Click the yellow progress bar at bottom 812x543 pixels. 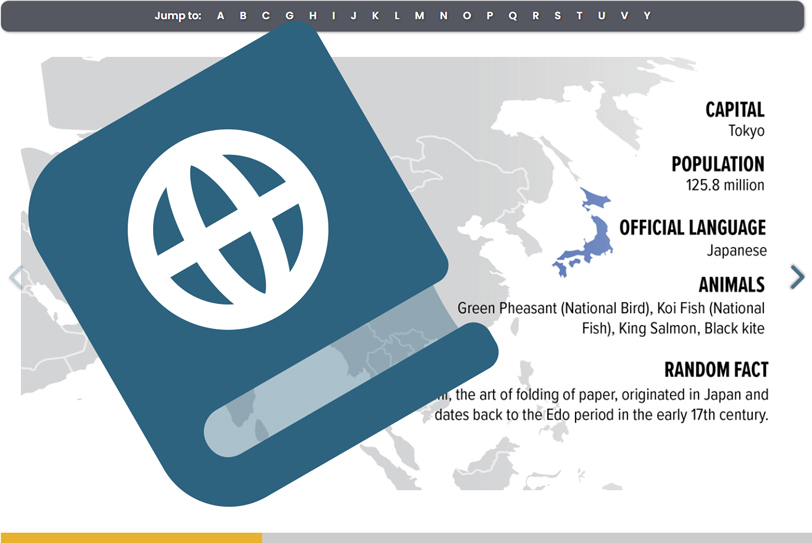click(131, 537)
